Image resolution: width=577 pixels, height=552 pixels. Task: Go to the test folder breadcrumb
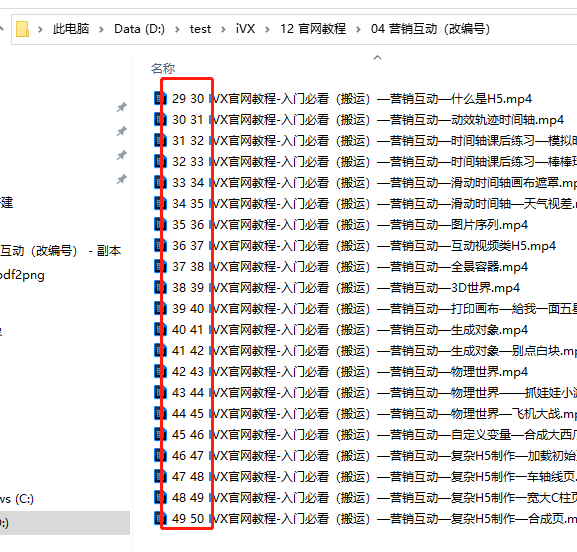(200, 29)
